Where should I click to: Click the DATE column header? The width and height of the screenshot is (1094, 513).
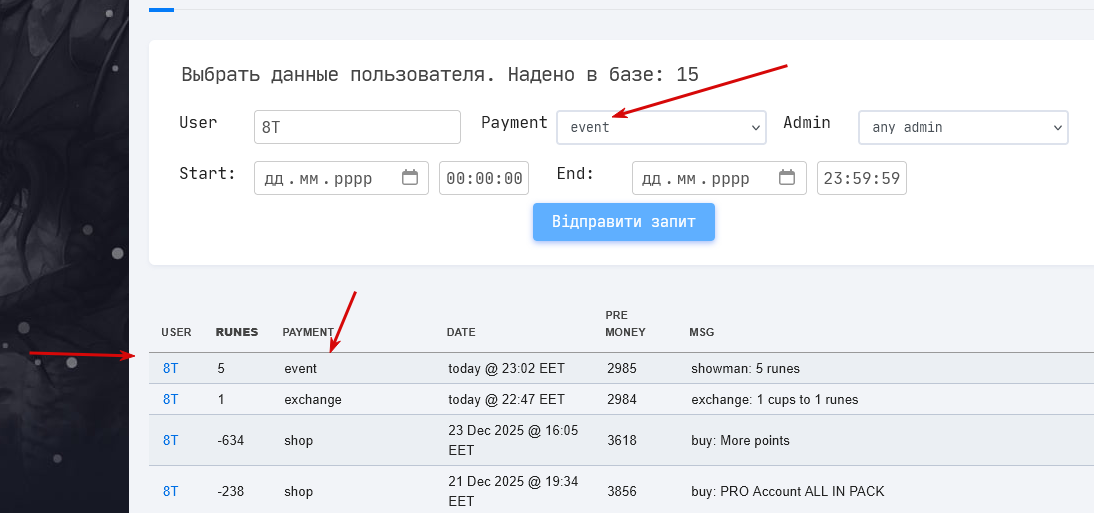[461, 332]
